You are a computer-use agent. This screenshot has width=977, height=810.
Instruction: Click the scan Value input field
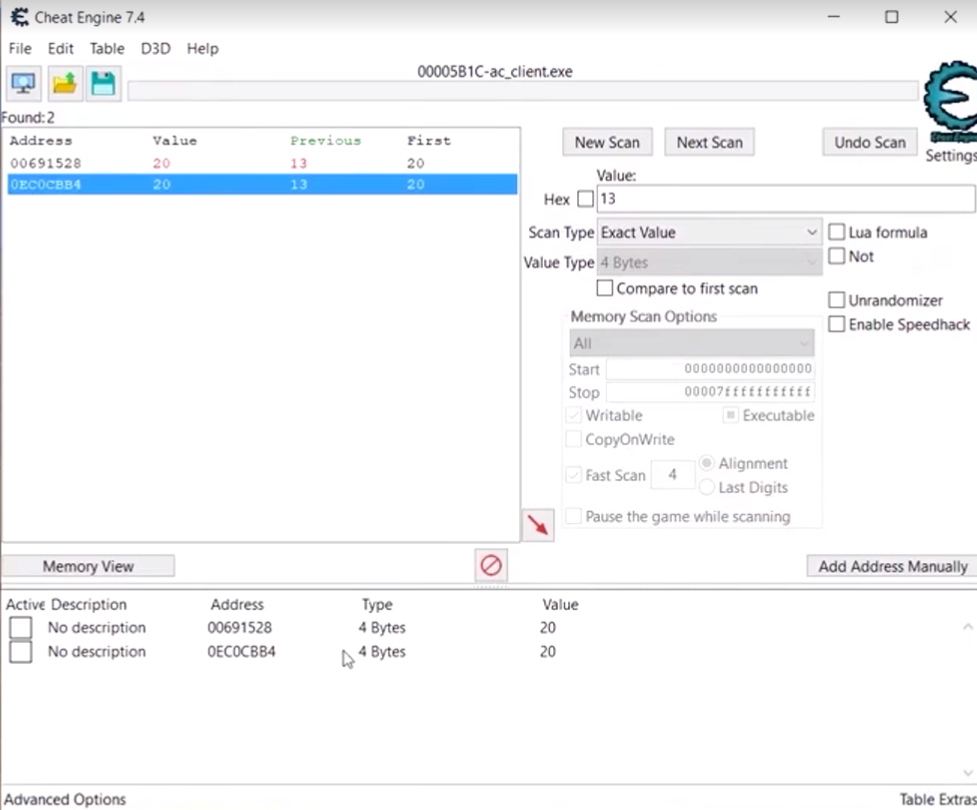pos(784,199)
